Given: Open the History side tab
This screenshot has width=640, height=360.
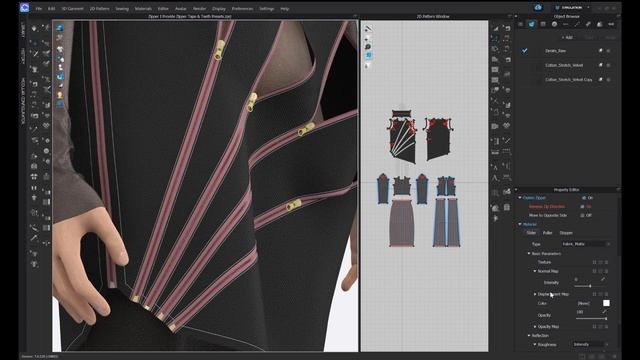Looking at the screenshot, I should pos(23,56).
